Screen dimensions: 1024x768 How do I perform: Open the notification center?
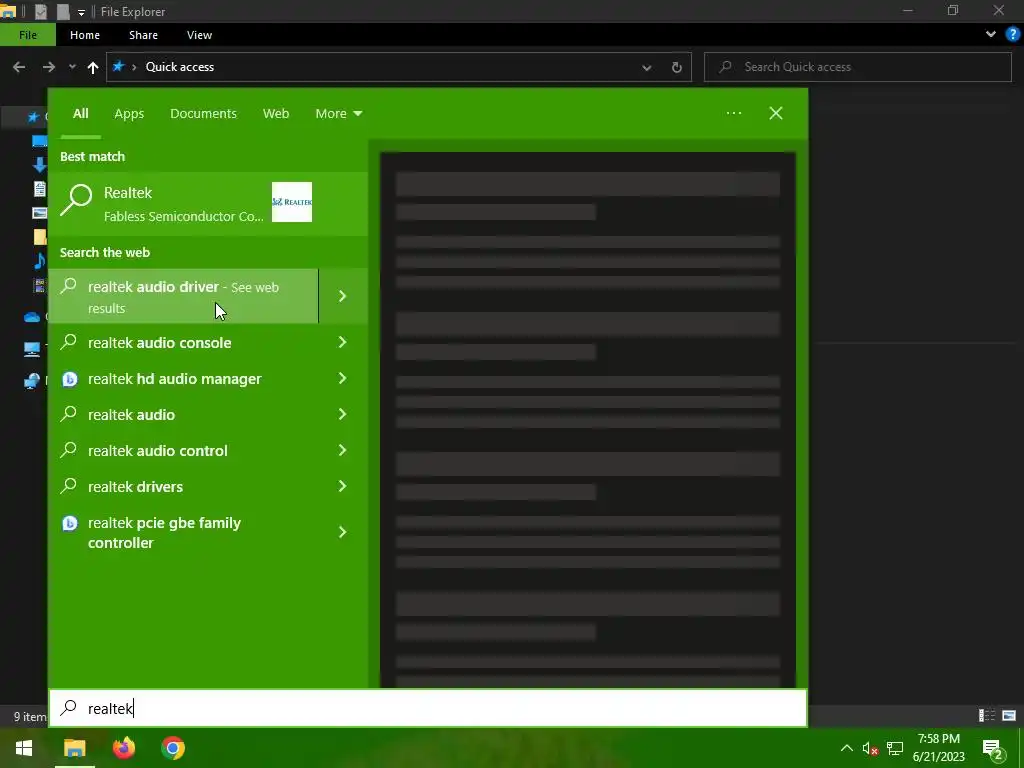tap(993, 749)
